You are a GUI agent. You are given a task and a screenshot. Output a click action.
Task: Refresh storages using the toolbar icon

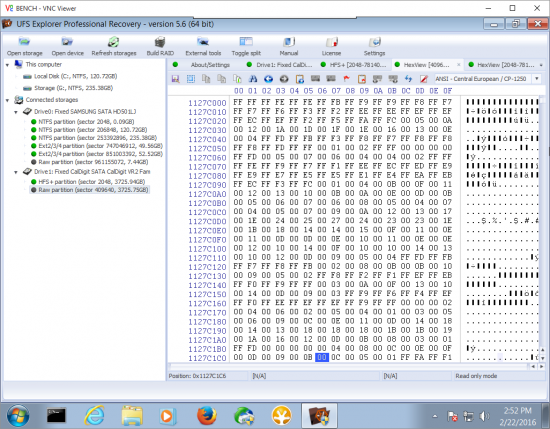click(114, 46)
